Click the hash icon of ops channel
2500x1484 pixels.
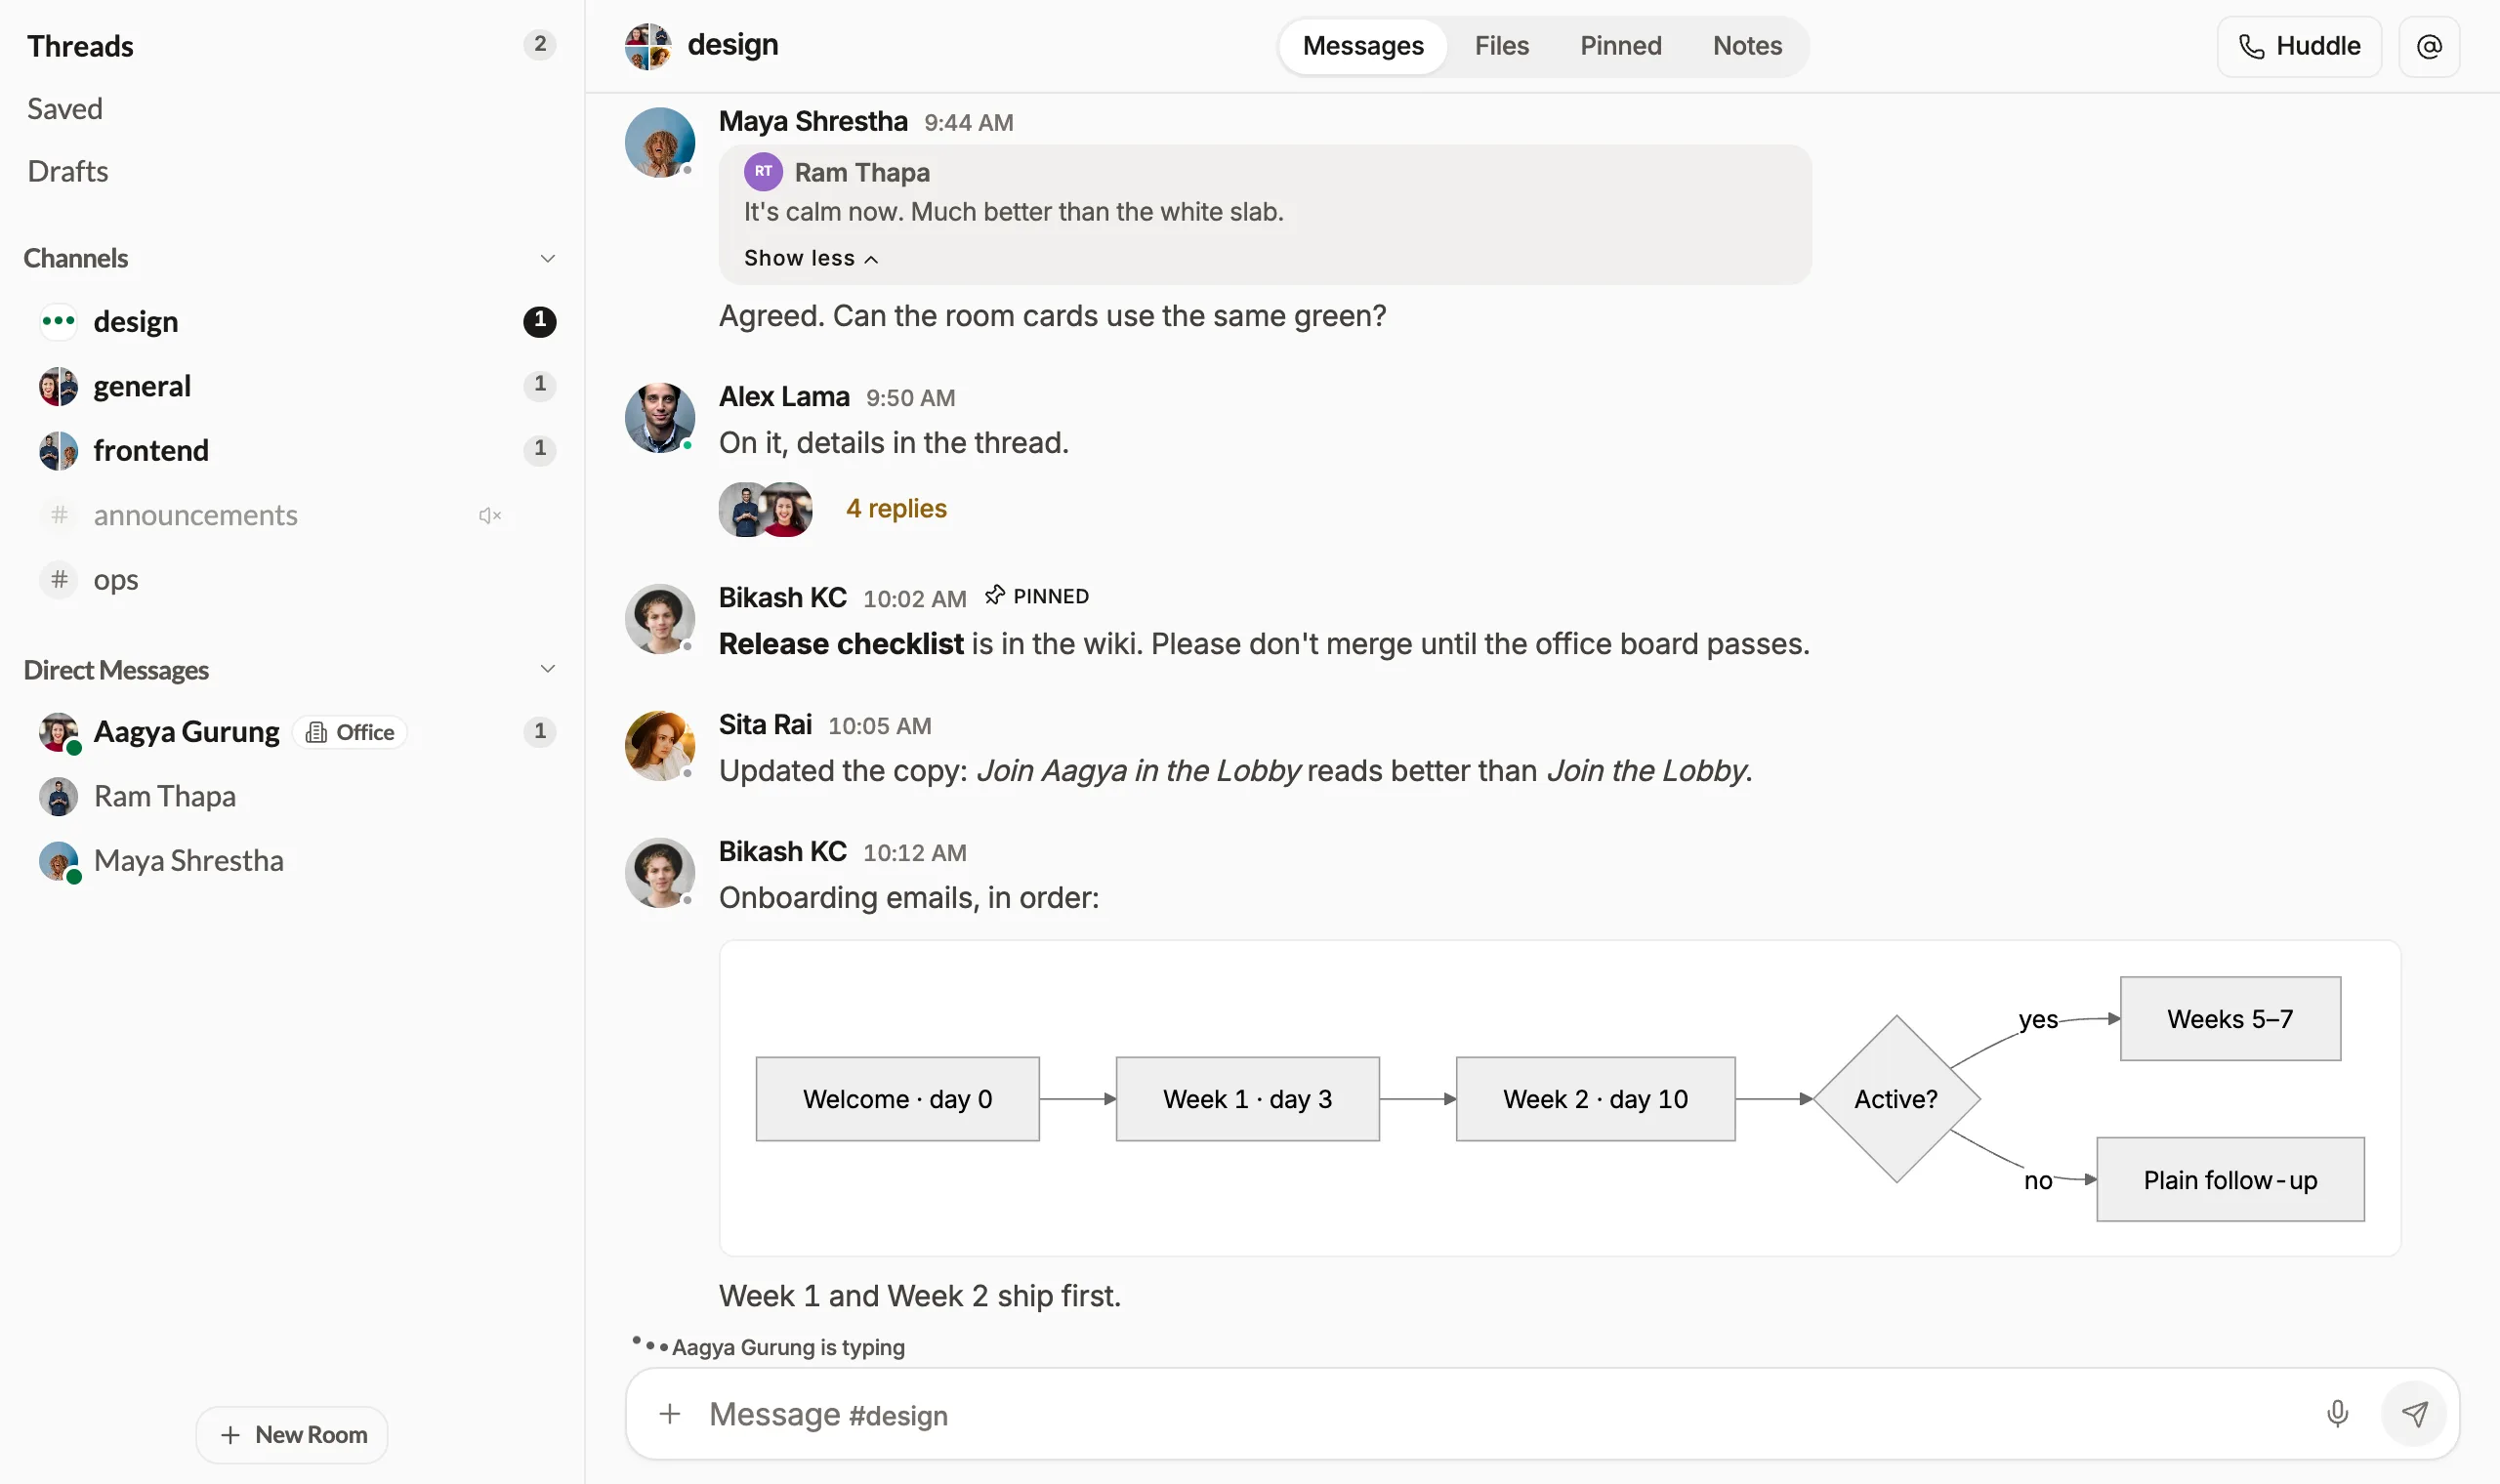59,579
